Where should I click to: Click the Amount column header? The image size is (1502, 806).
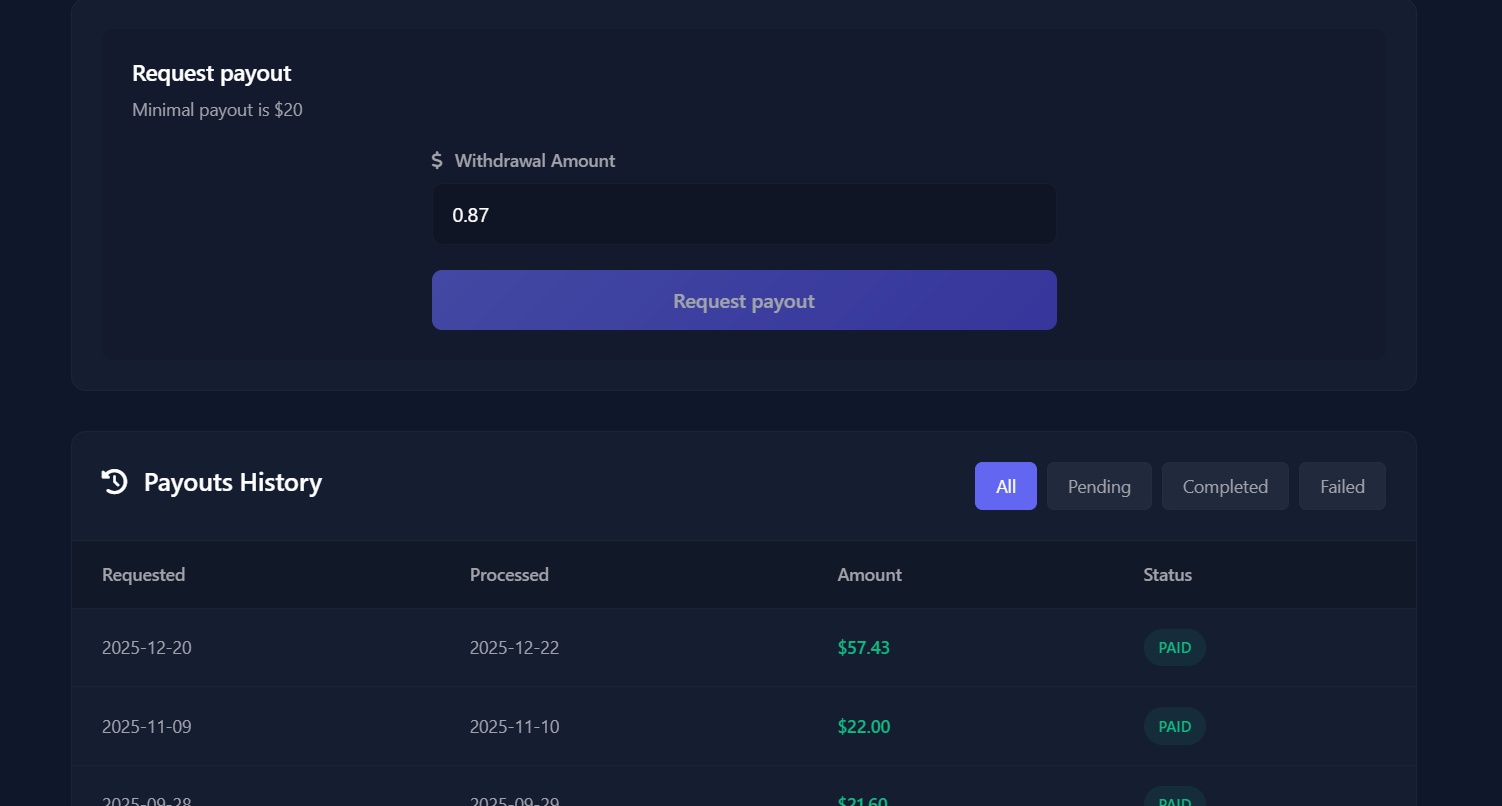869,575
